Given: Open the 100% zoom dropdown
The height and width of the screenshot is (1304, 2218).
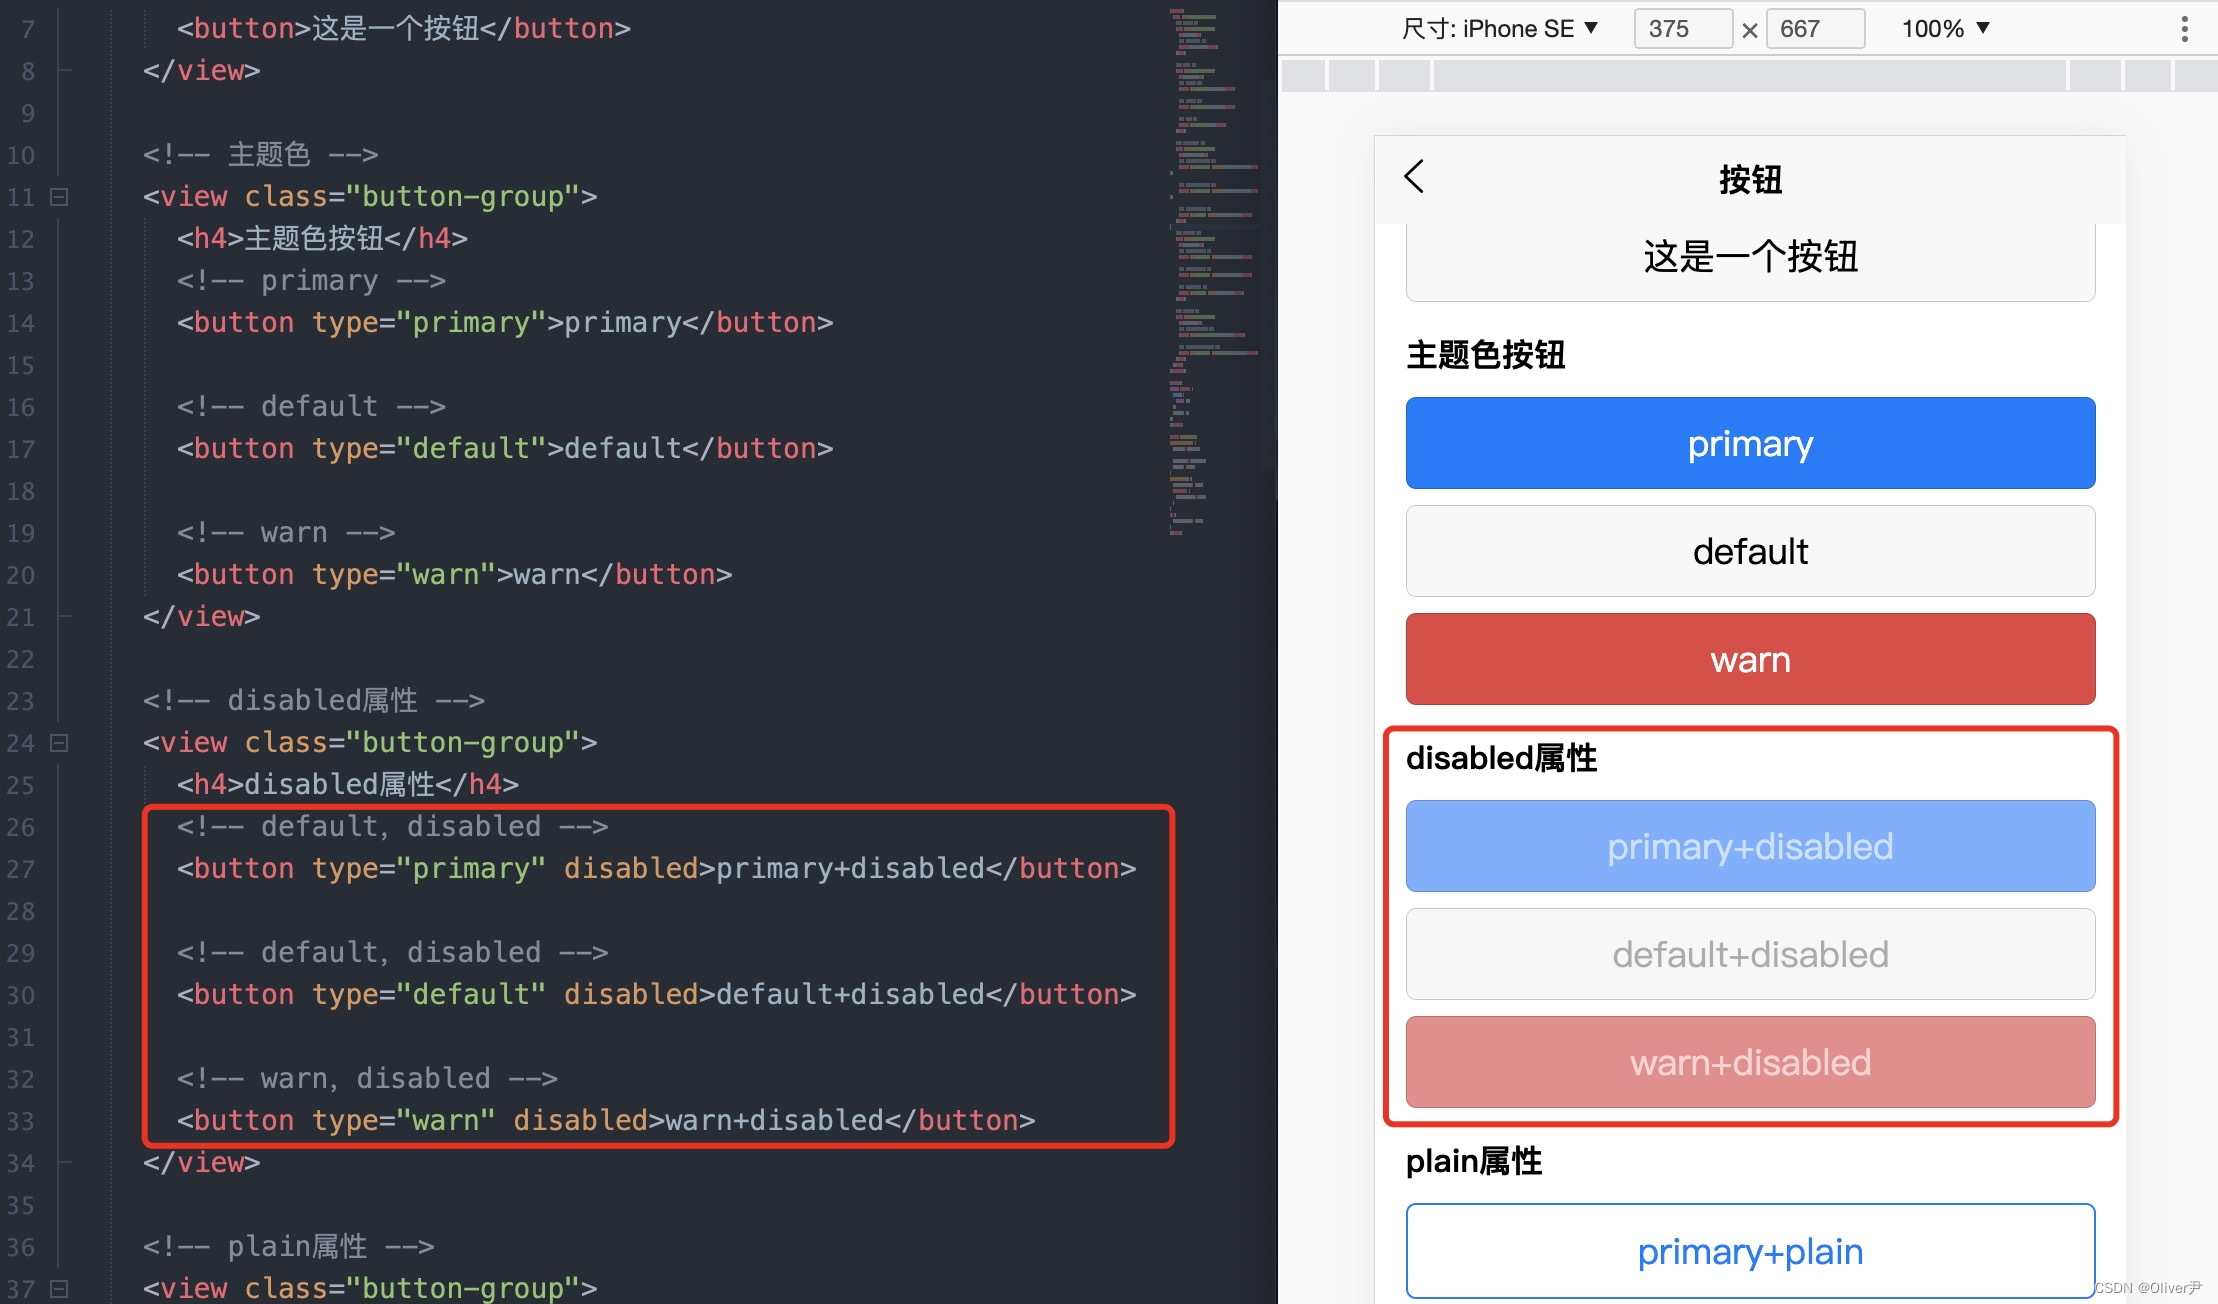Looking at the screenshot, I should click(1945, 29).
